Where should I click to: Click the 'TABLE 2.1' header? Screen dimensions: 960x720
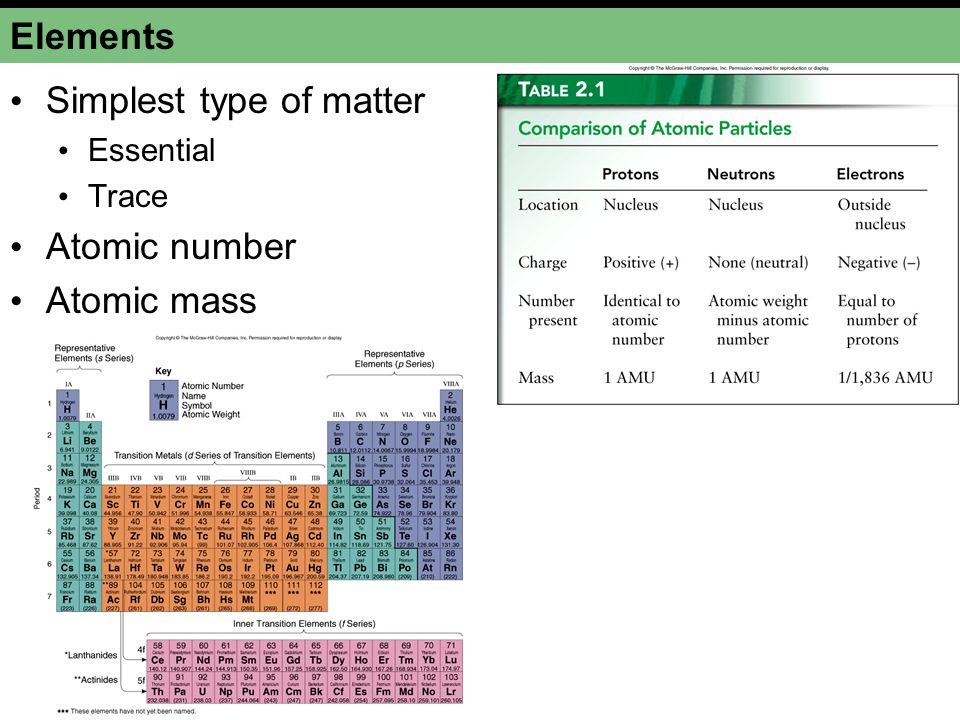(561, 90)
